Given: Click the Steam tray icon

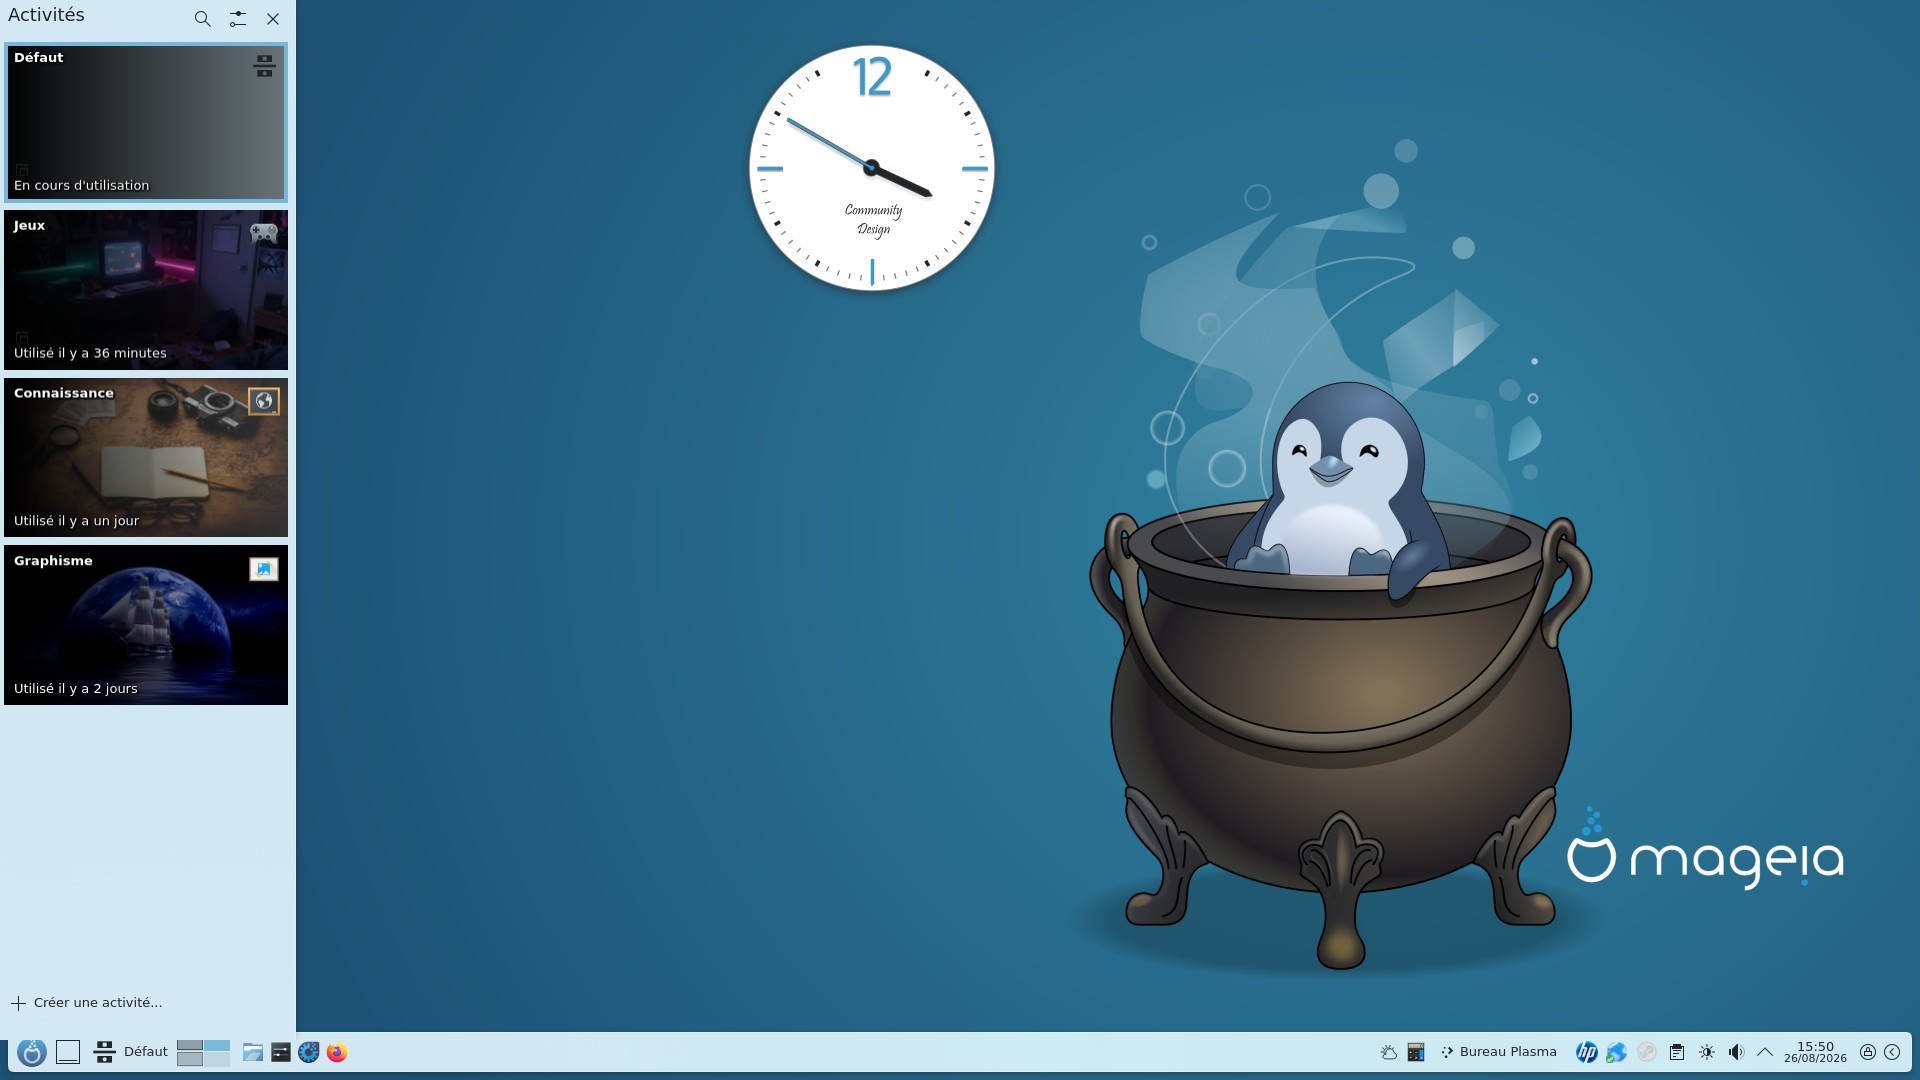Looking at the screenshot, I should [x=1647, y=1052].
